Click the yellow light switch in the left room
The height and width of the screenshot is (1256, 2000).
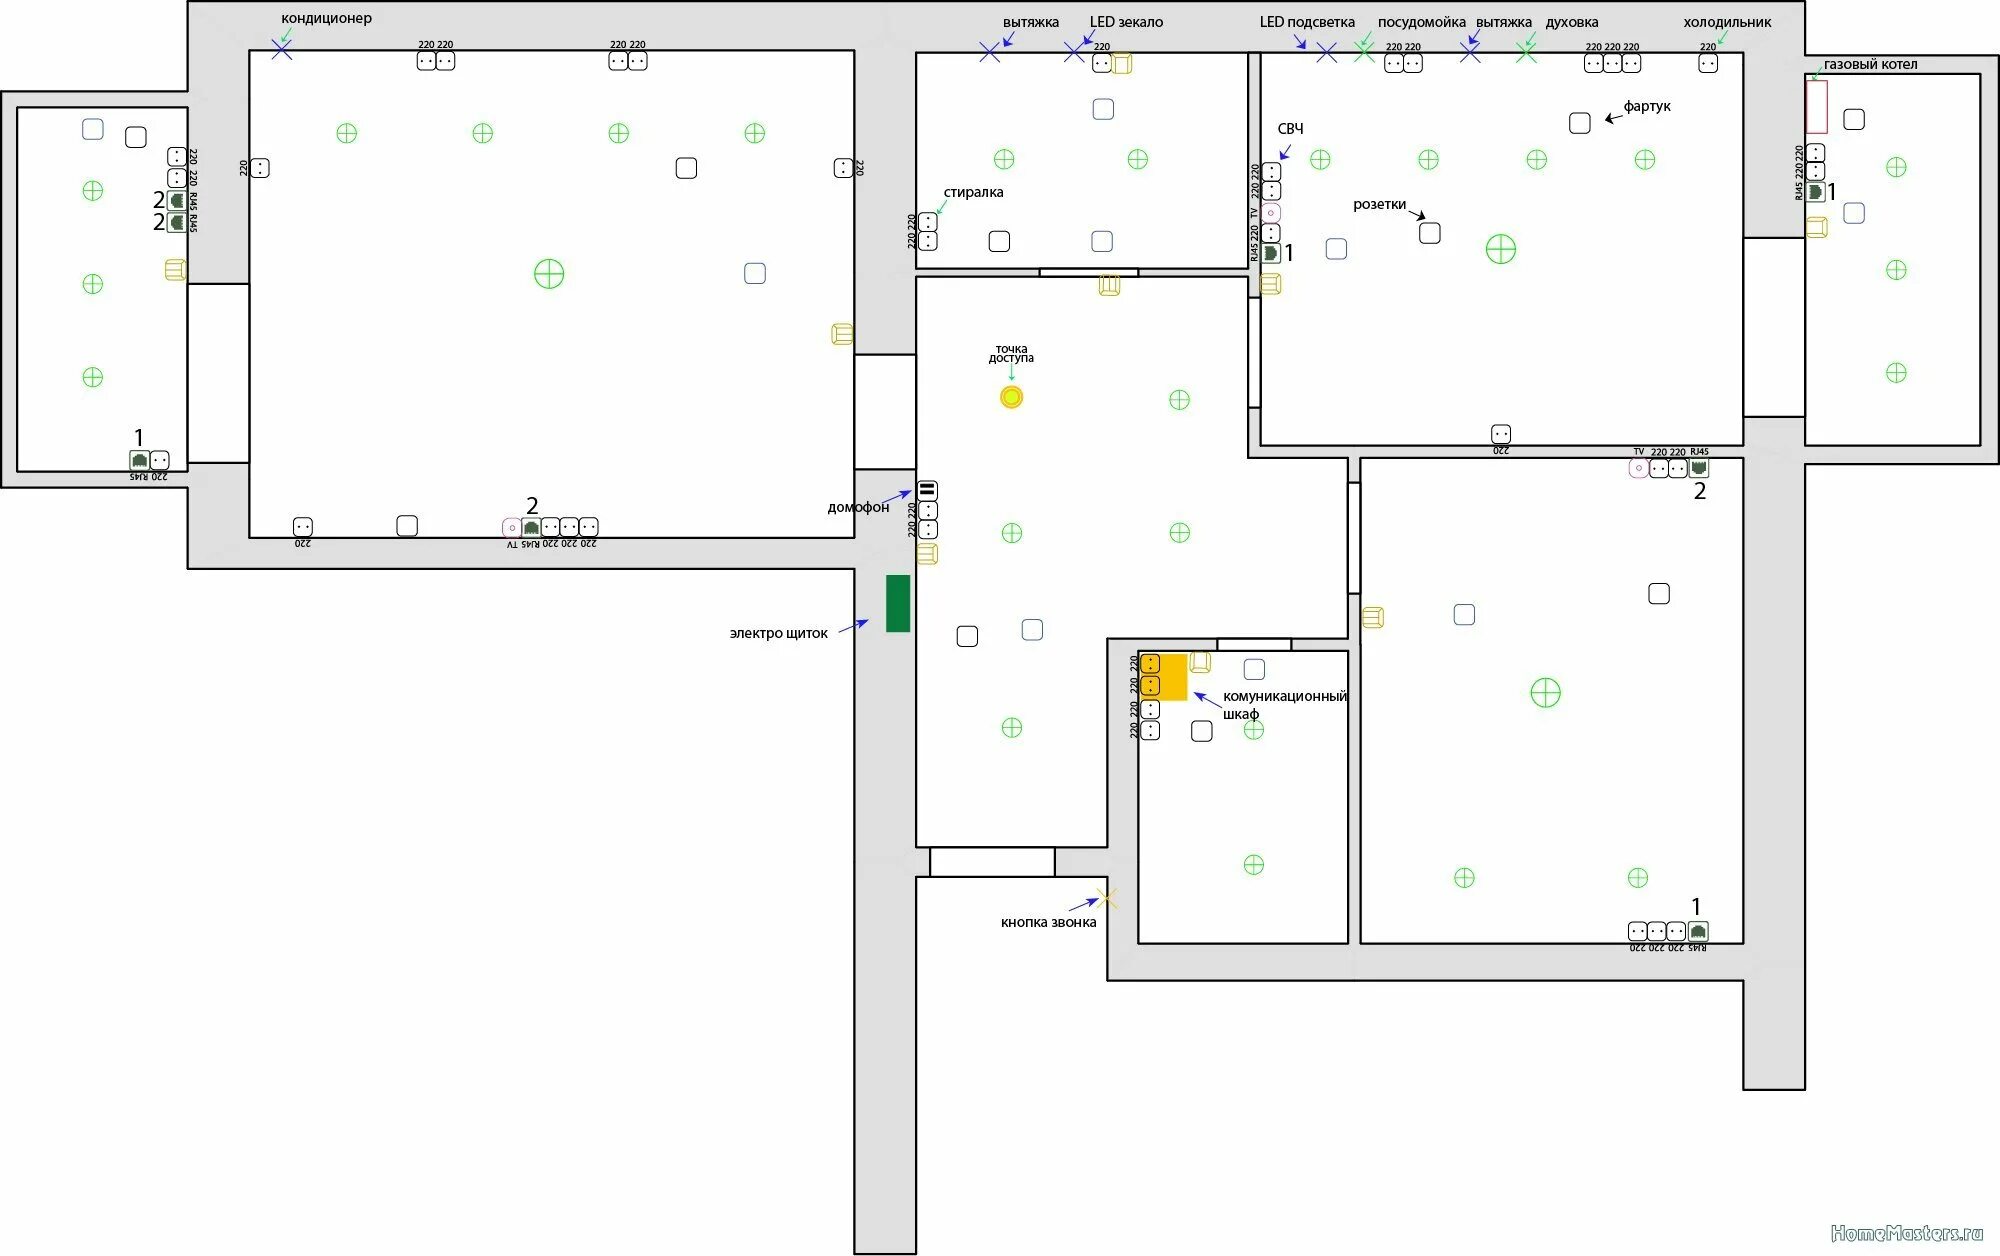point(176,270)
